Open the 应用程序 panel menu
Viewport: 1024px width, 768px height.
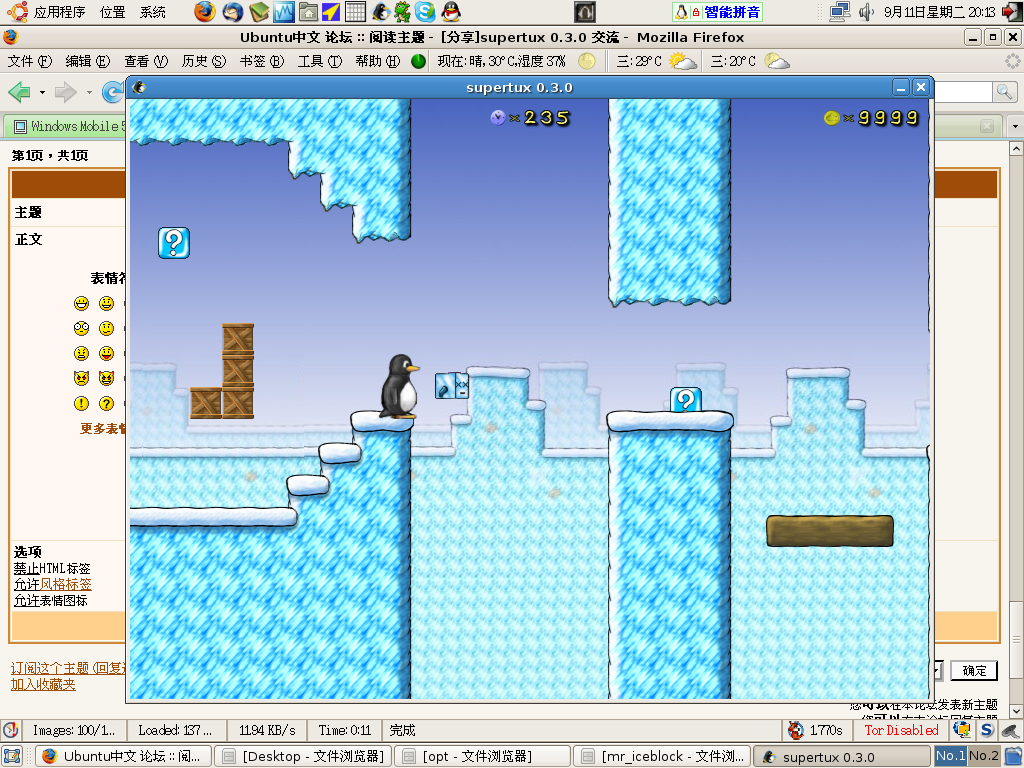pos(59,12)
